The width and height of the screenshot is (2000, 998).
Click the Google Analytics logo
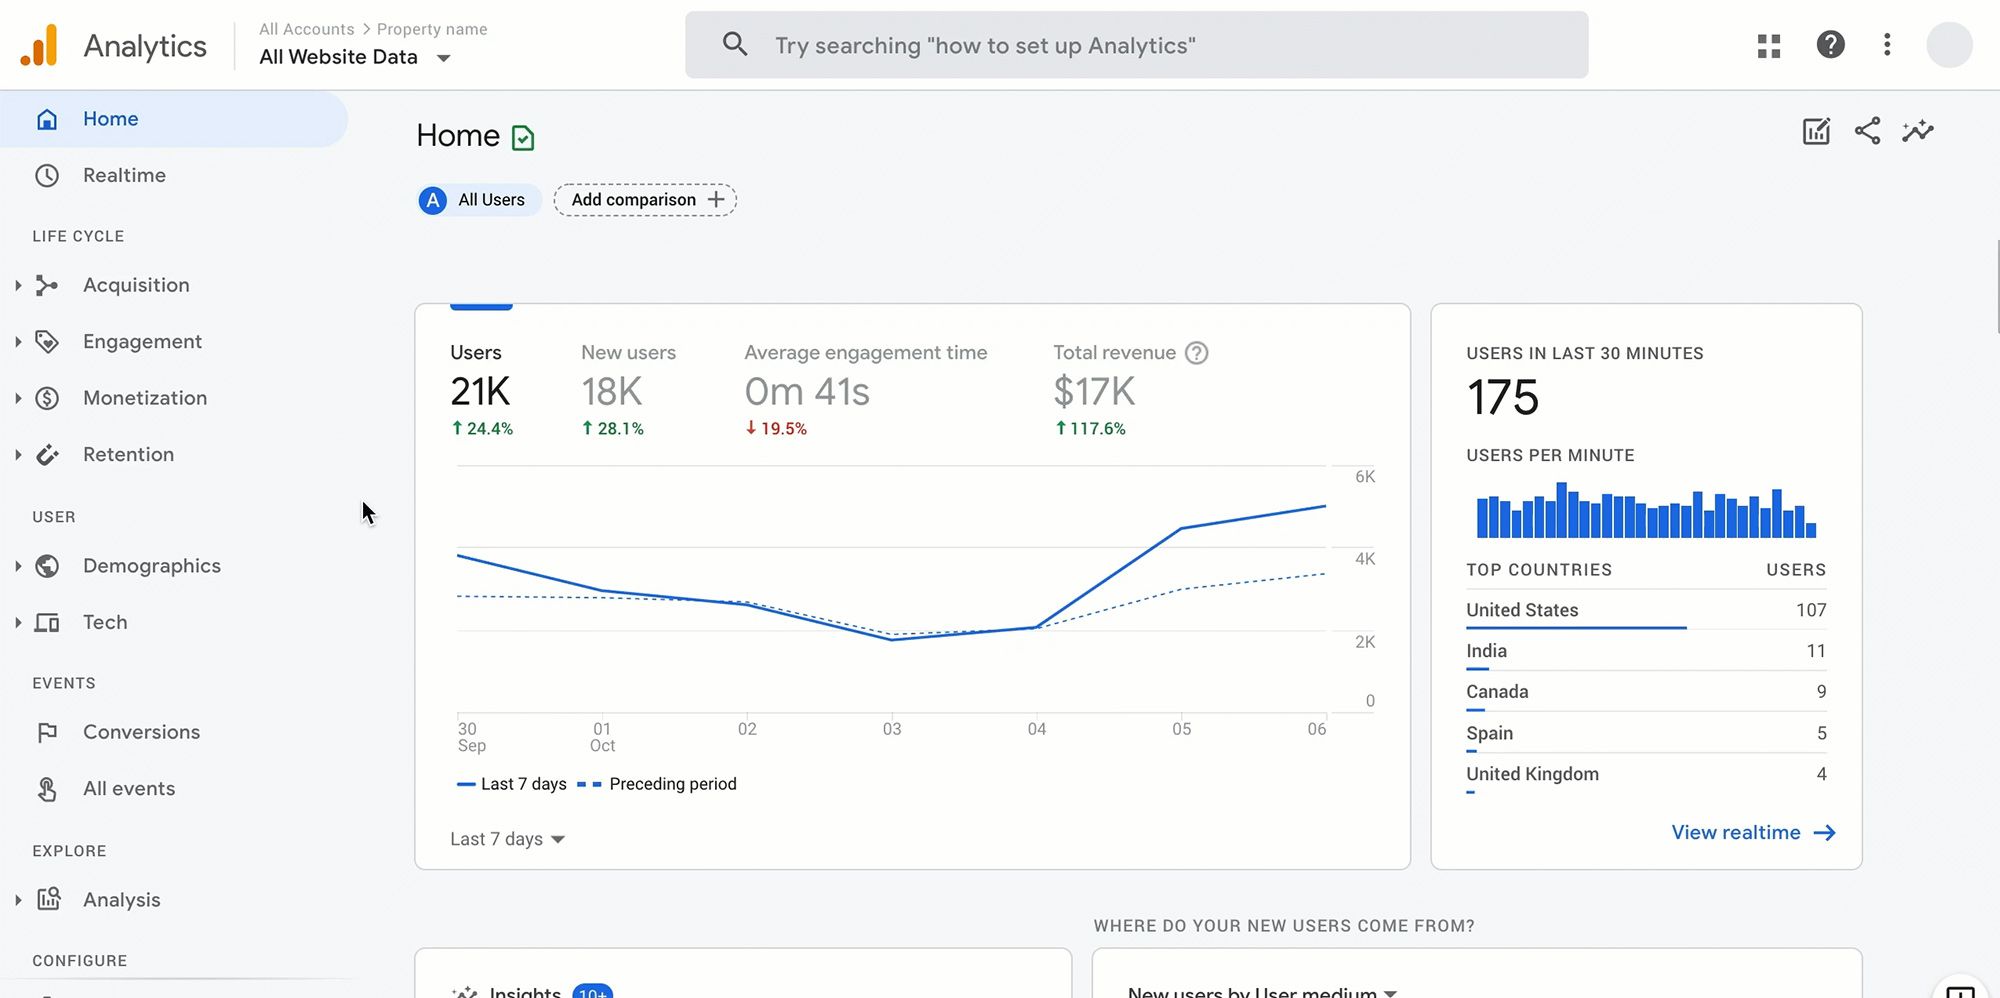tap(40, 45)
